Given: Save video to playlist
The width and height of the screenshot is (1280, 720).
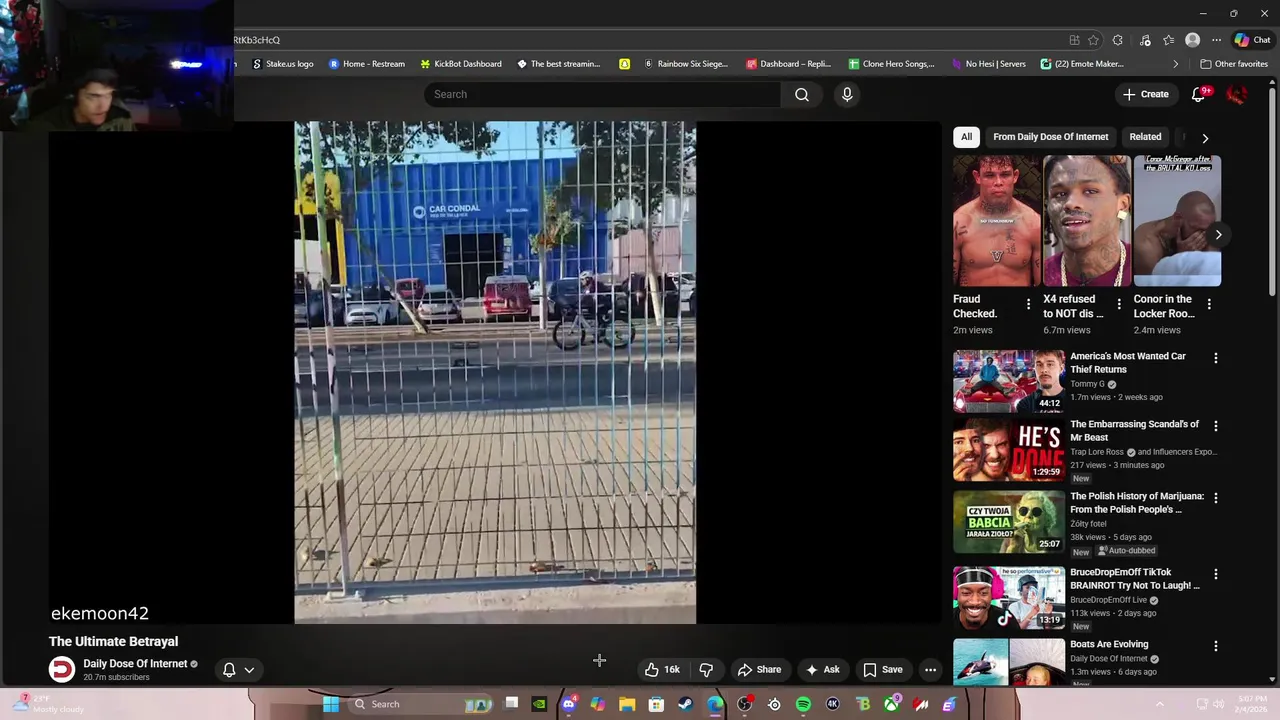Looking at the screenshot, I should 883,670.
